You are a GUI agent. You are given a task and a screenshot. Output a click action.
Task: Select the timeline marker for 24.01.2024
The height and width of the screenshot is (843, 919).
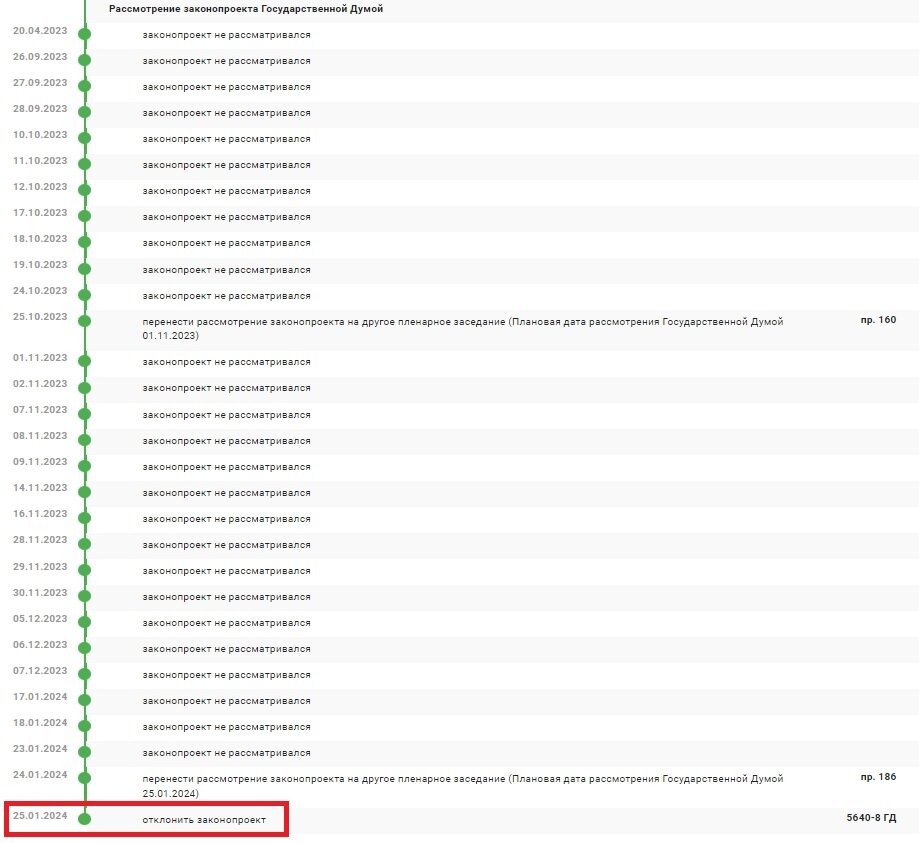[84, 778]
